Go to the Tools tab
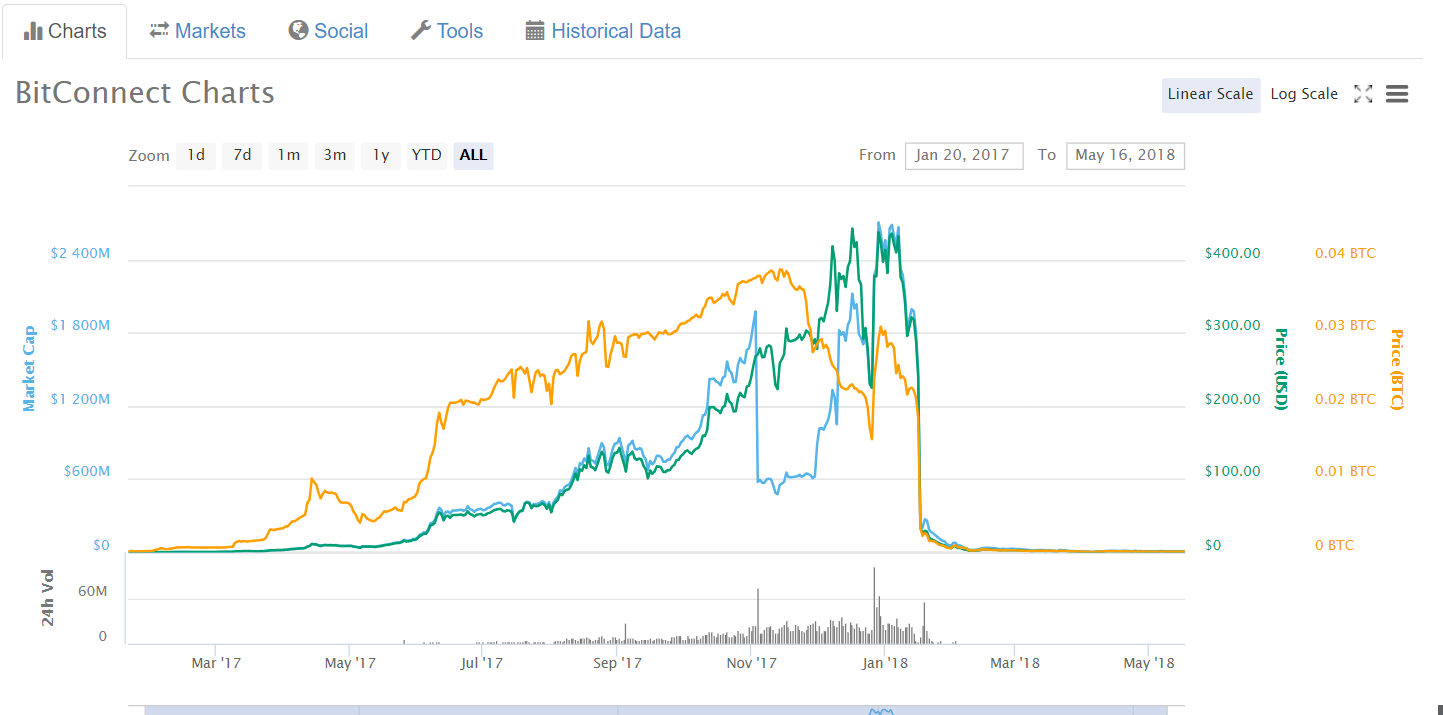 click(x=447, y=31)
